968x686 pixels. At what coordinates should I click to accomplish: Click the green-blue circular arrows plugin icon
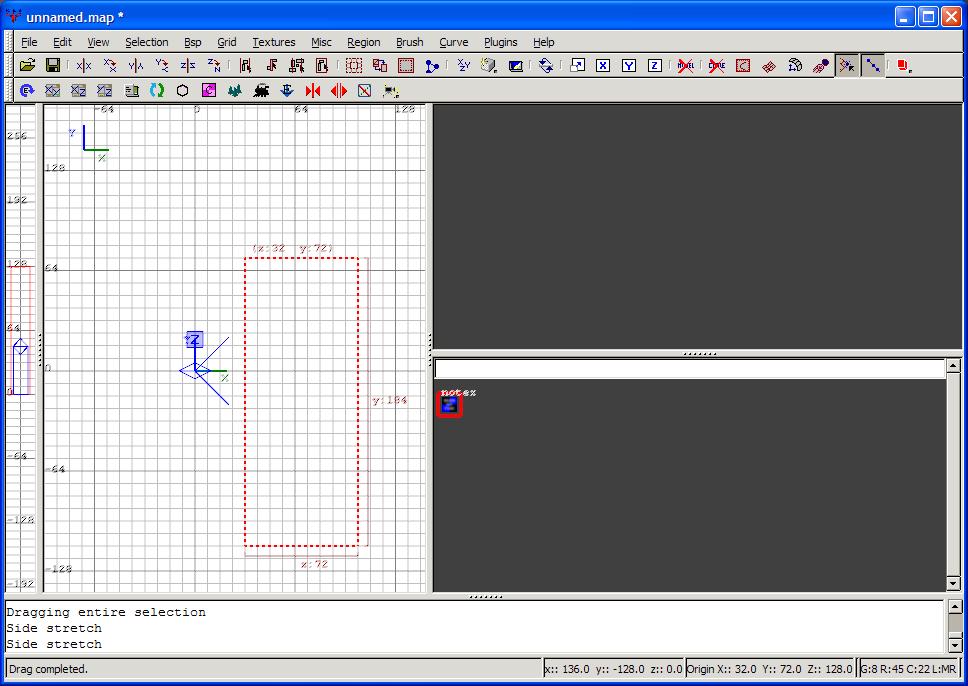(x=157, y=91)
